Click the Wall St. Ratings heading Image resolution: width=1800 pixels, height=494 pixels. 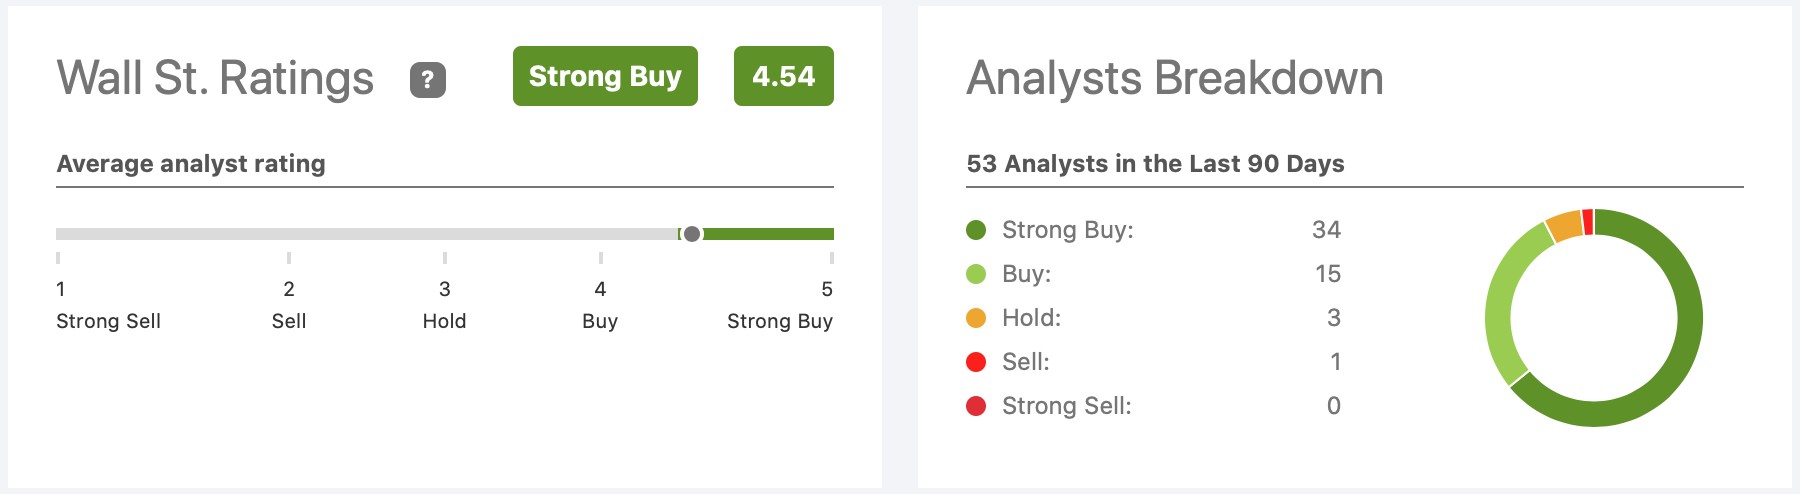215,78
